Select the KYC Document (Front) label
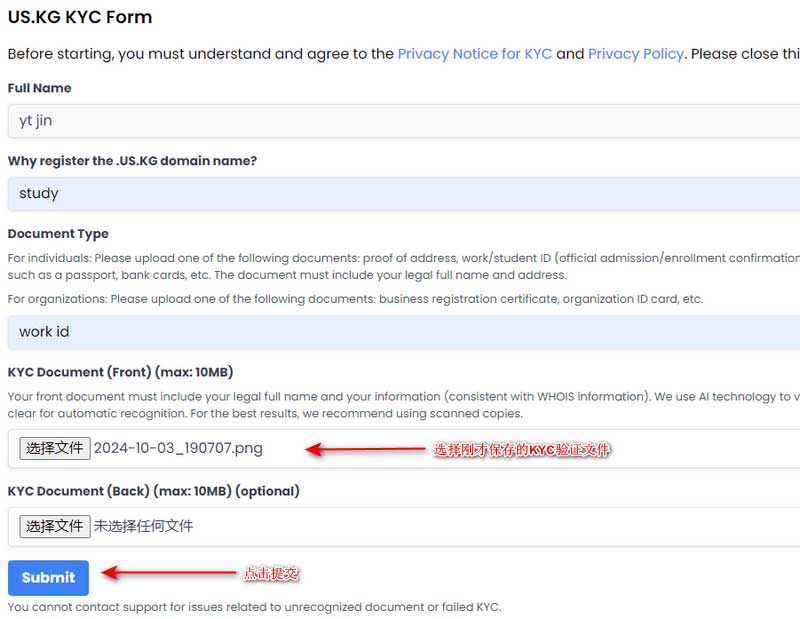Screen dimensions: 800x619 point(120,372)
